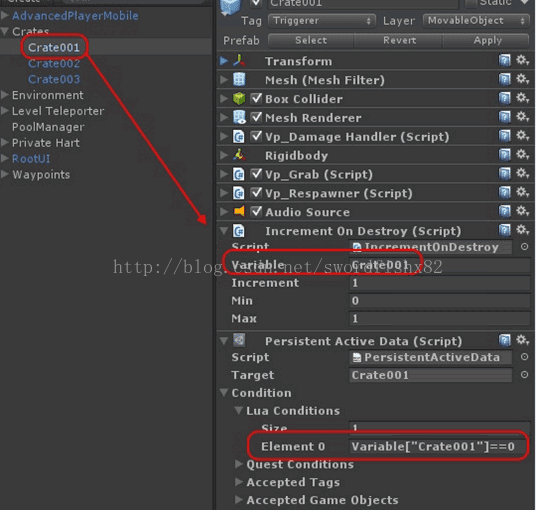The image size is (536, 512).
Task: Open help for Box Collider component
Action: pyautogui.click(x=505, y=98)
